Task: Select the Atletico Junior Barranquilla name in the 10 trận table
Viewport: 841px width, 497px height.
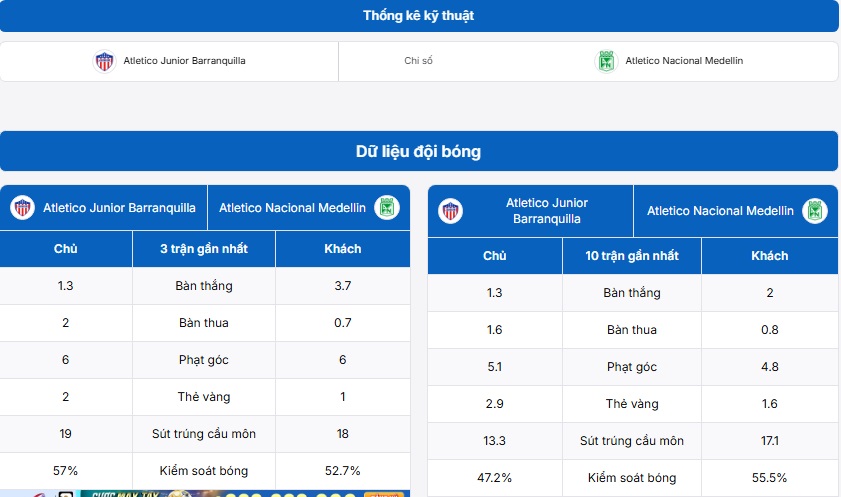Action: click(547, 211)
